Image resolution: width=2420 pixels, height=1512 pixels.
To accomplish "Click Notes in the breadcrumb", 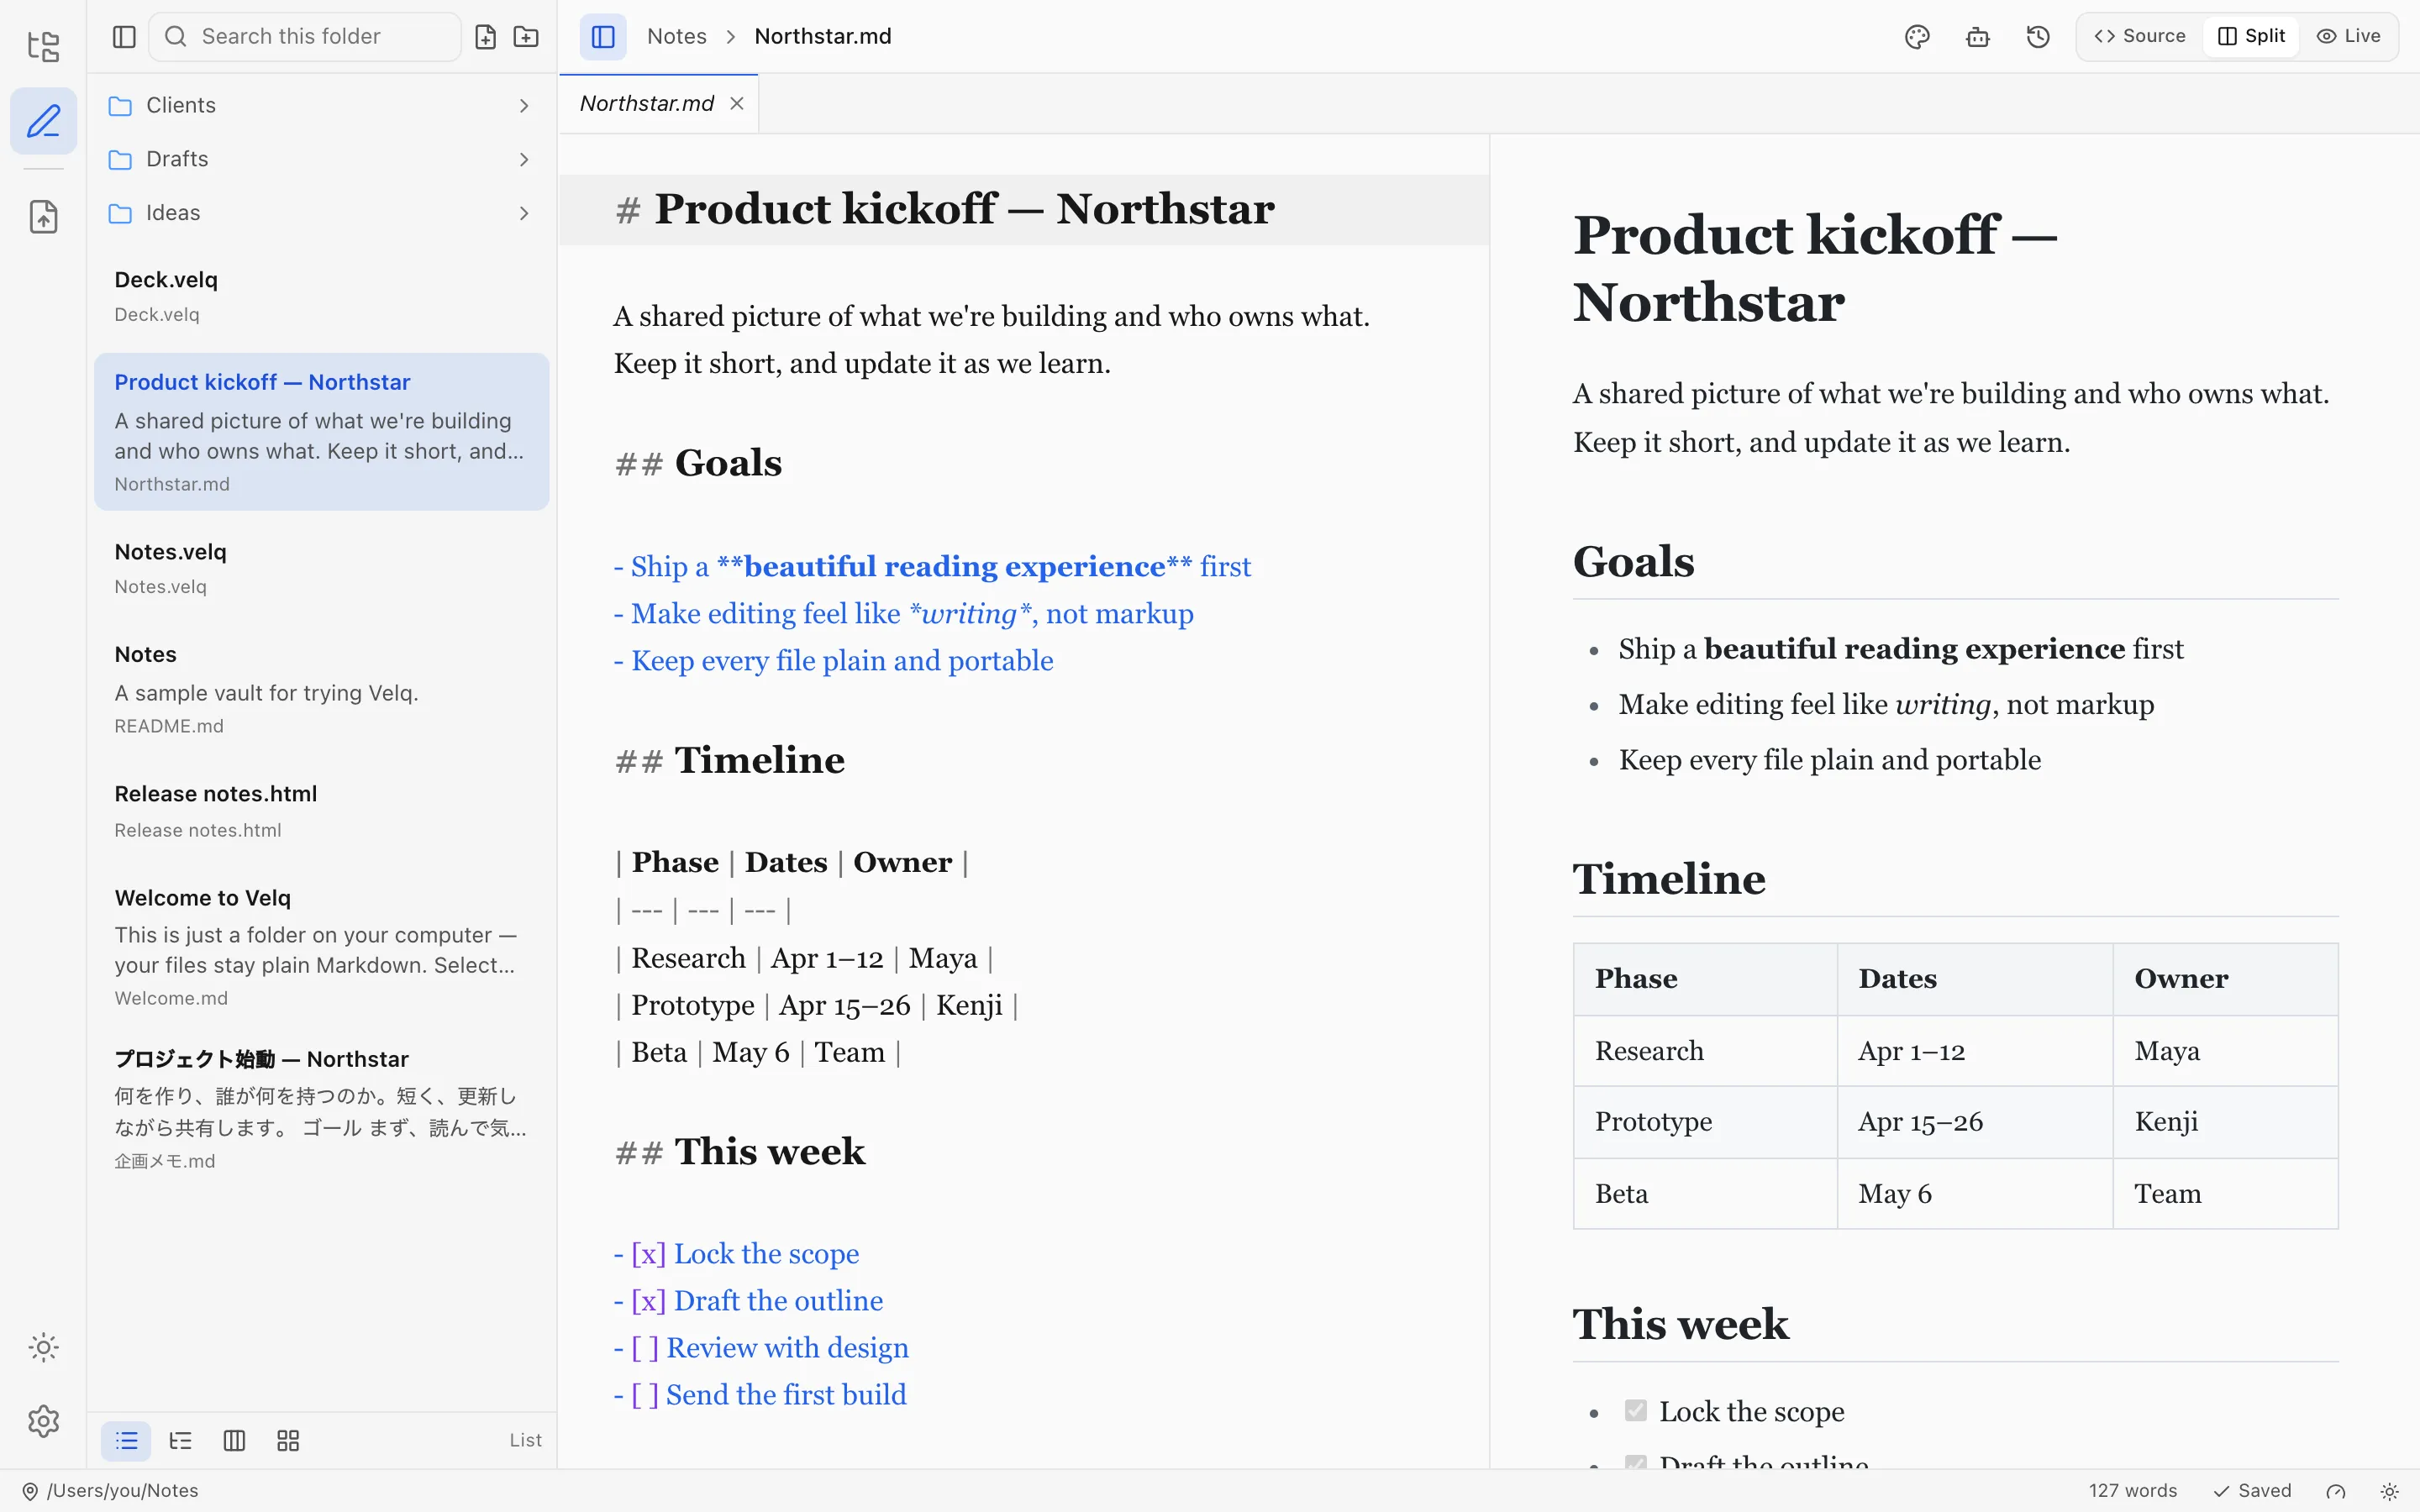I will [677, 37].
